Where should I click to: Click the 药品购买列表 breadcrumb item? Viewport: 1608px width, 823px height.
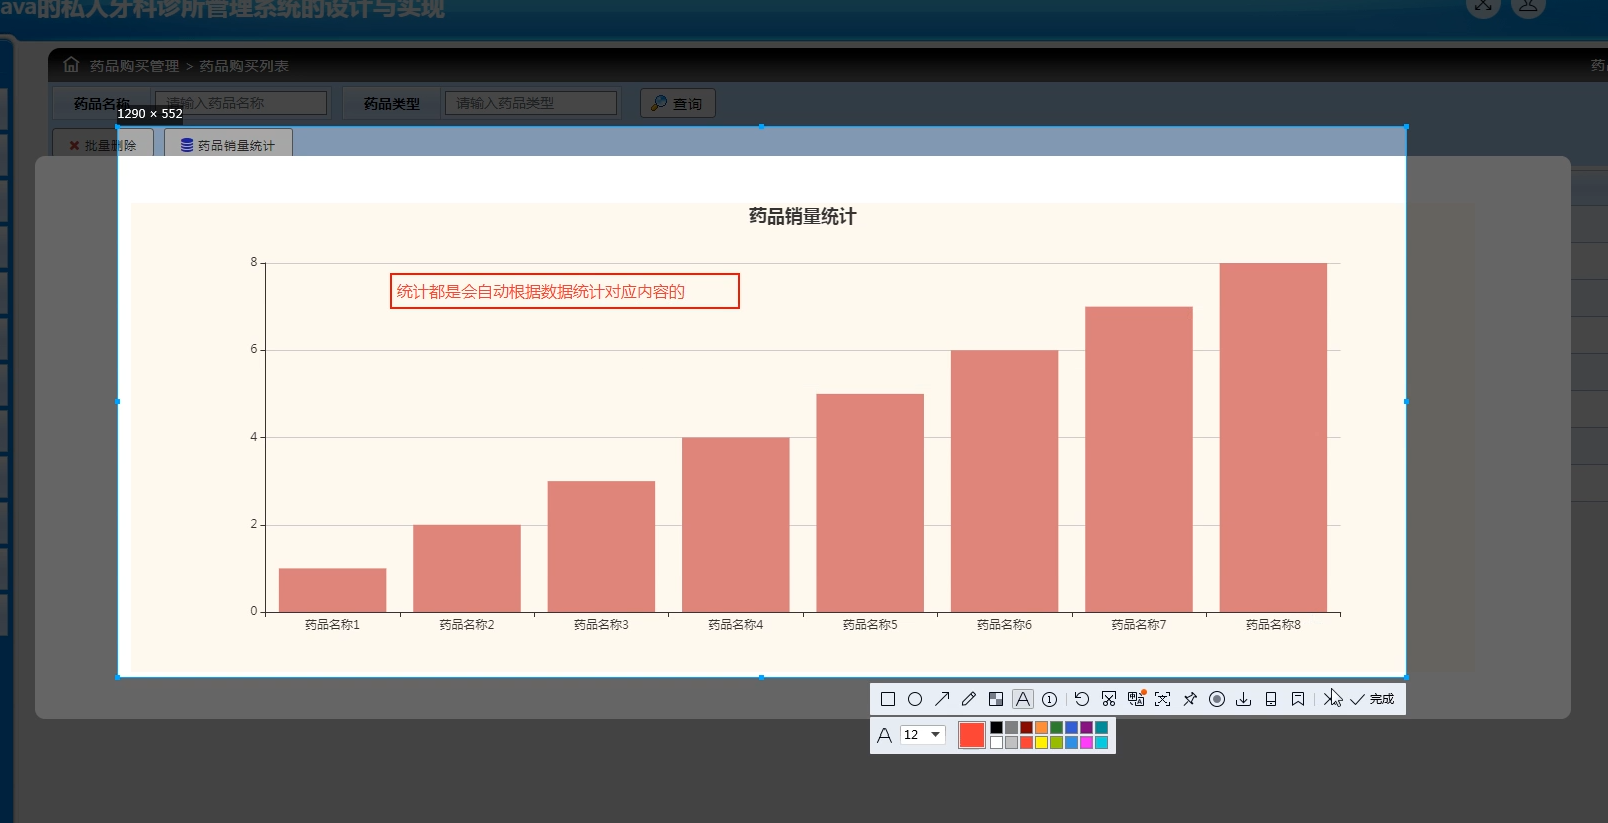click(x=244, y=66)
